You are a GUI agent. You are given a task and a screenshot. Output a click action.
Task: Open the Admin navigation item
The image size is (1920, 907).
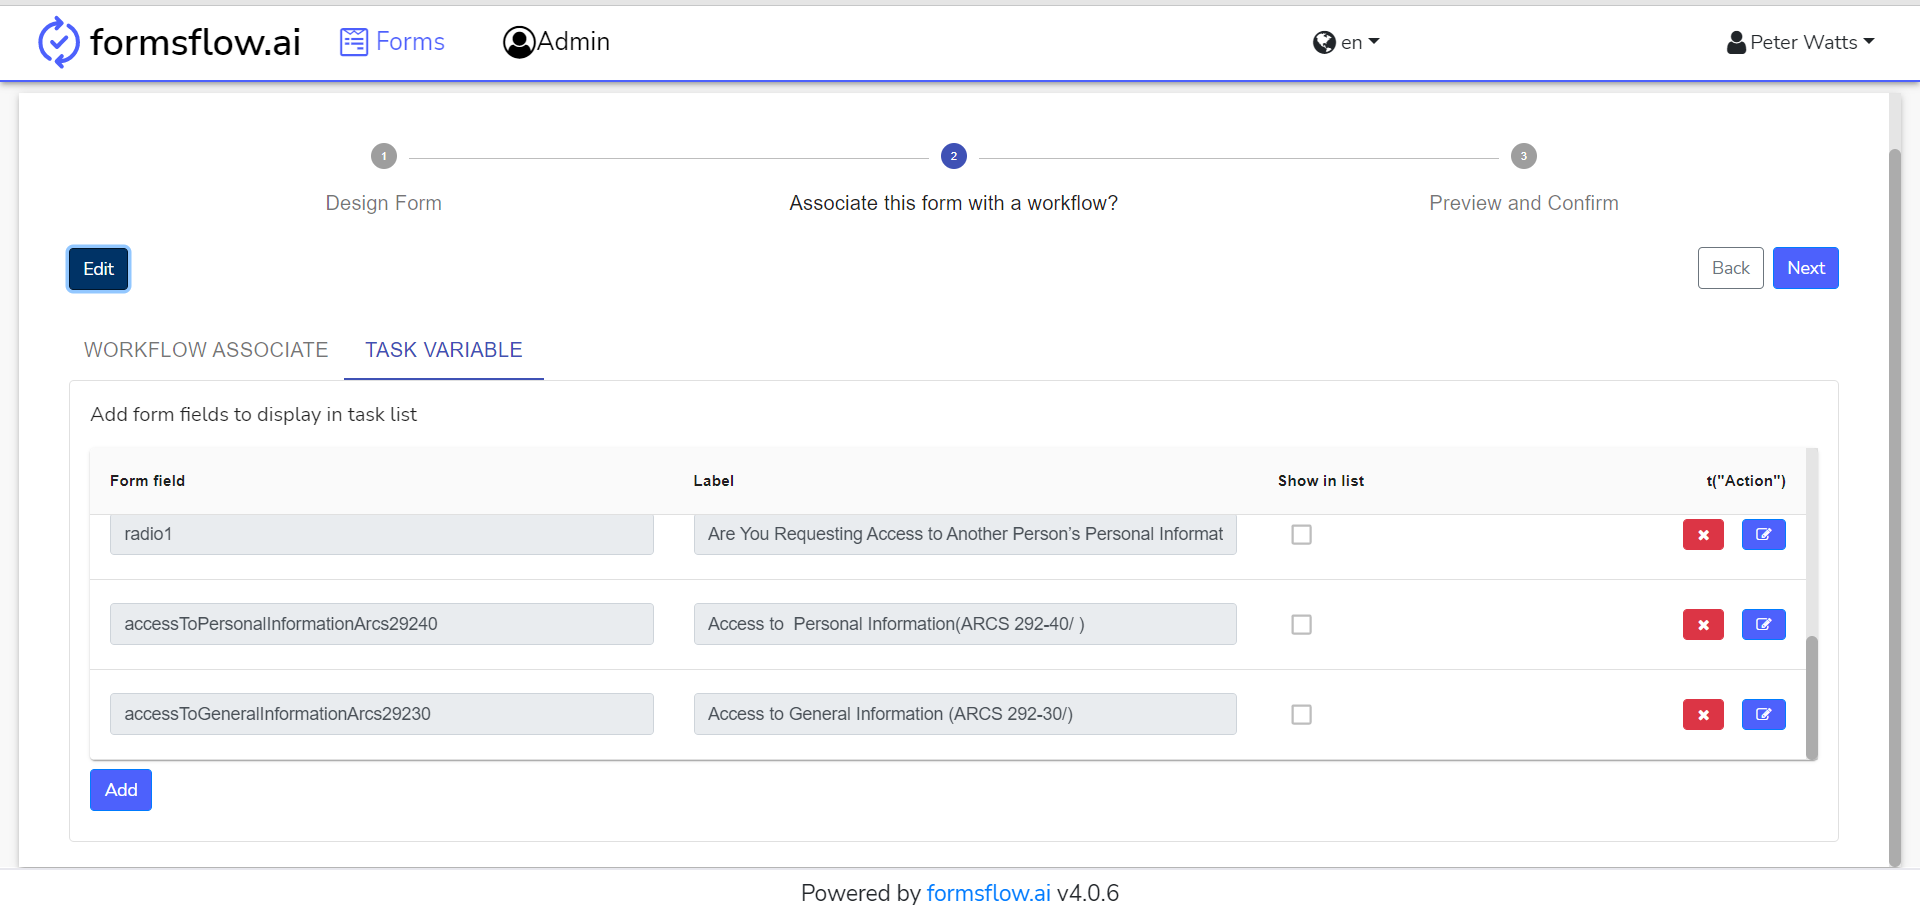pyautogui.click(x=556, y=42)
